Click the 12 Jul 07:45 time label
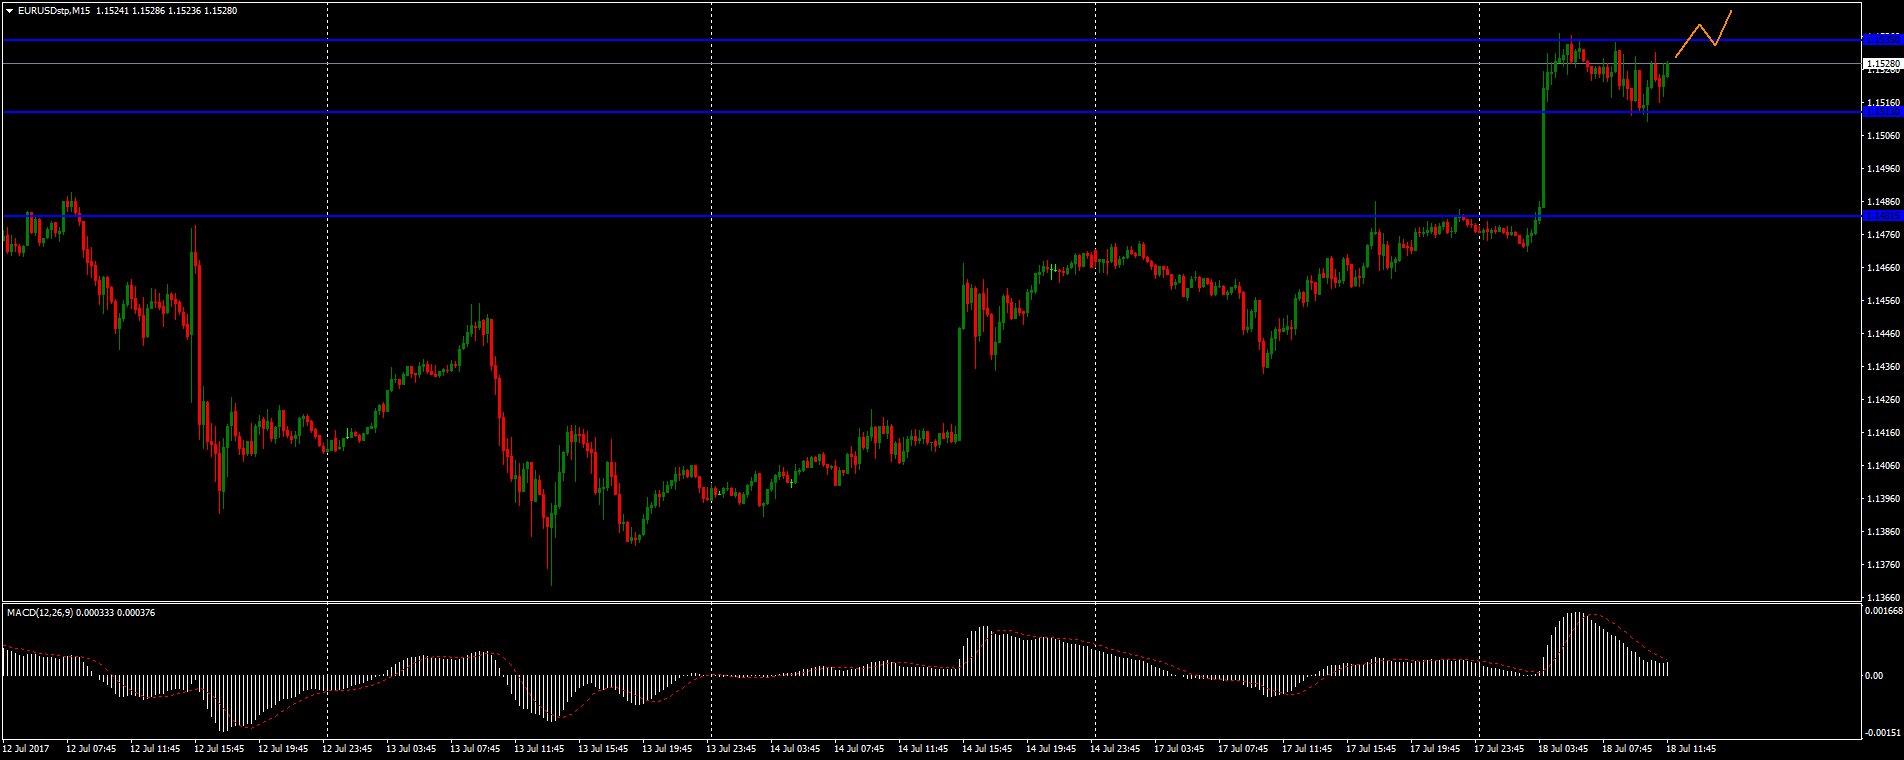Image resolution: width=1904 pixels, height=760 pixels. tap(91, 747)
